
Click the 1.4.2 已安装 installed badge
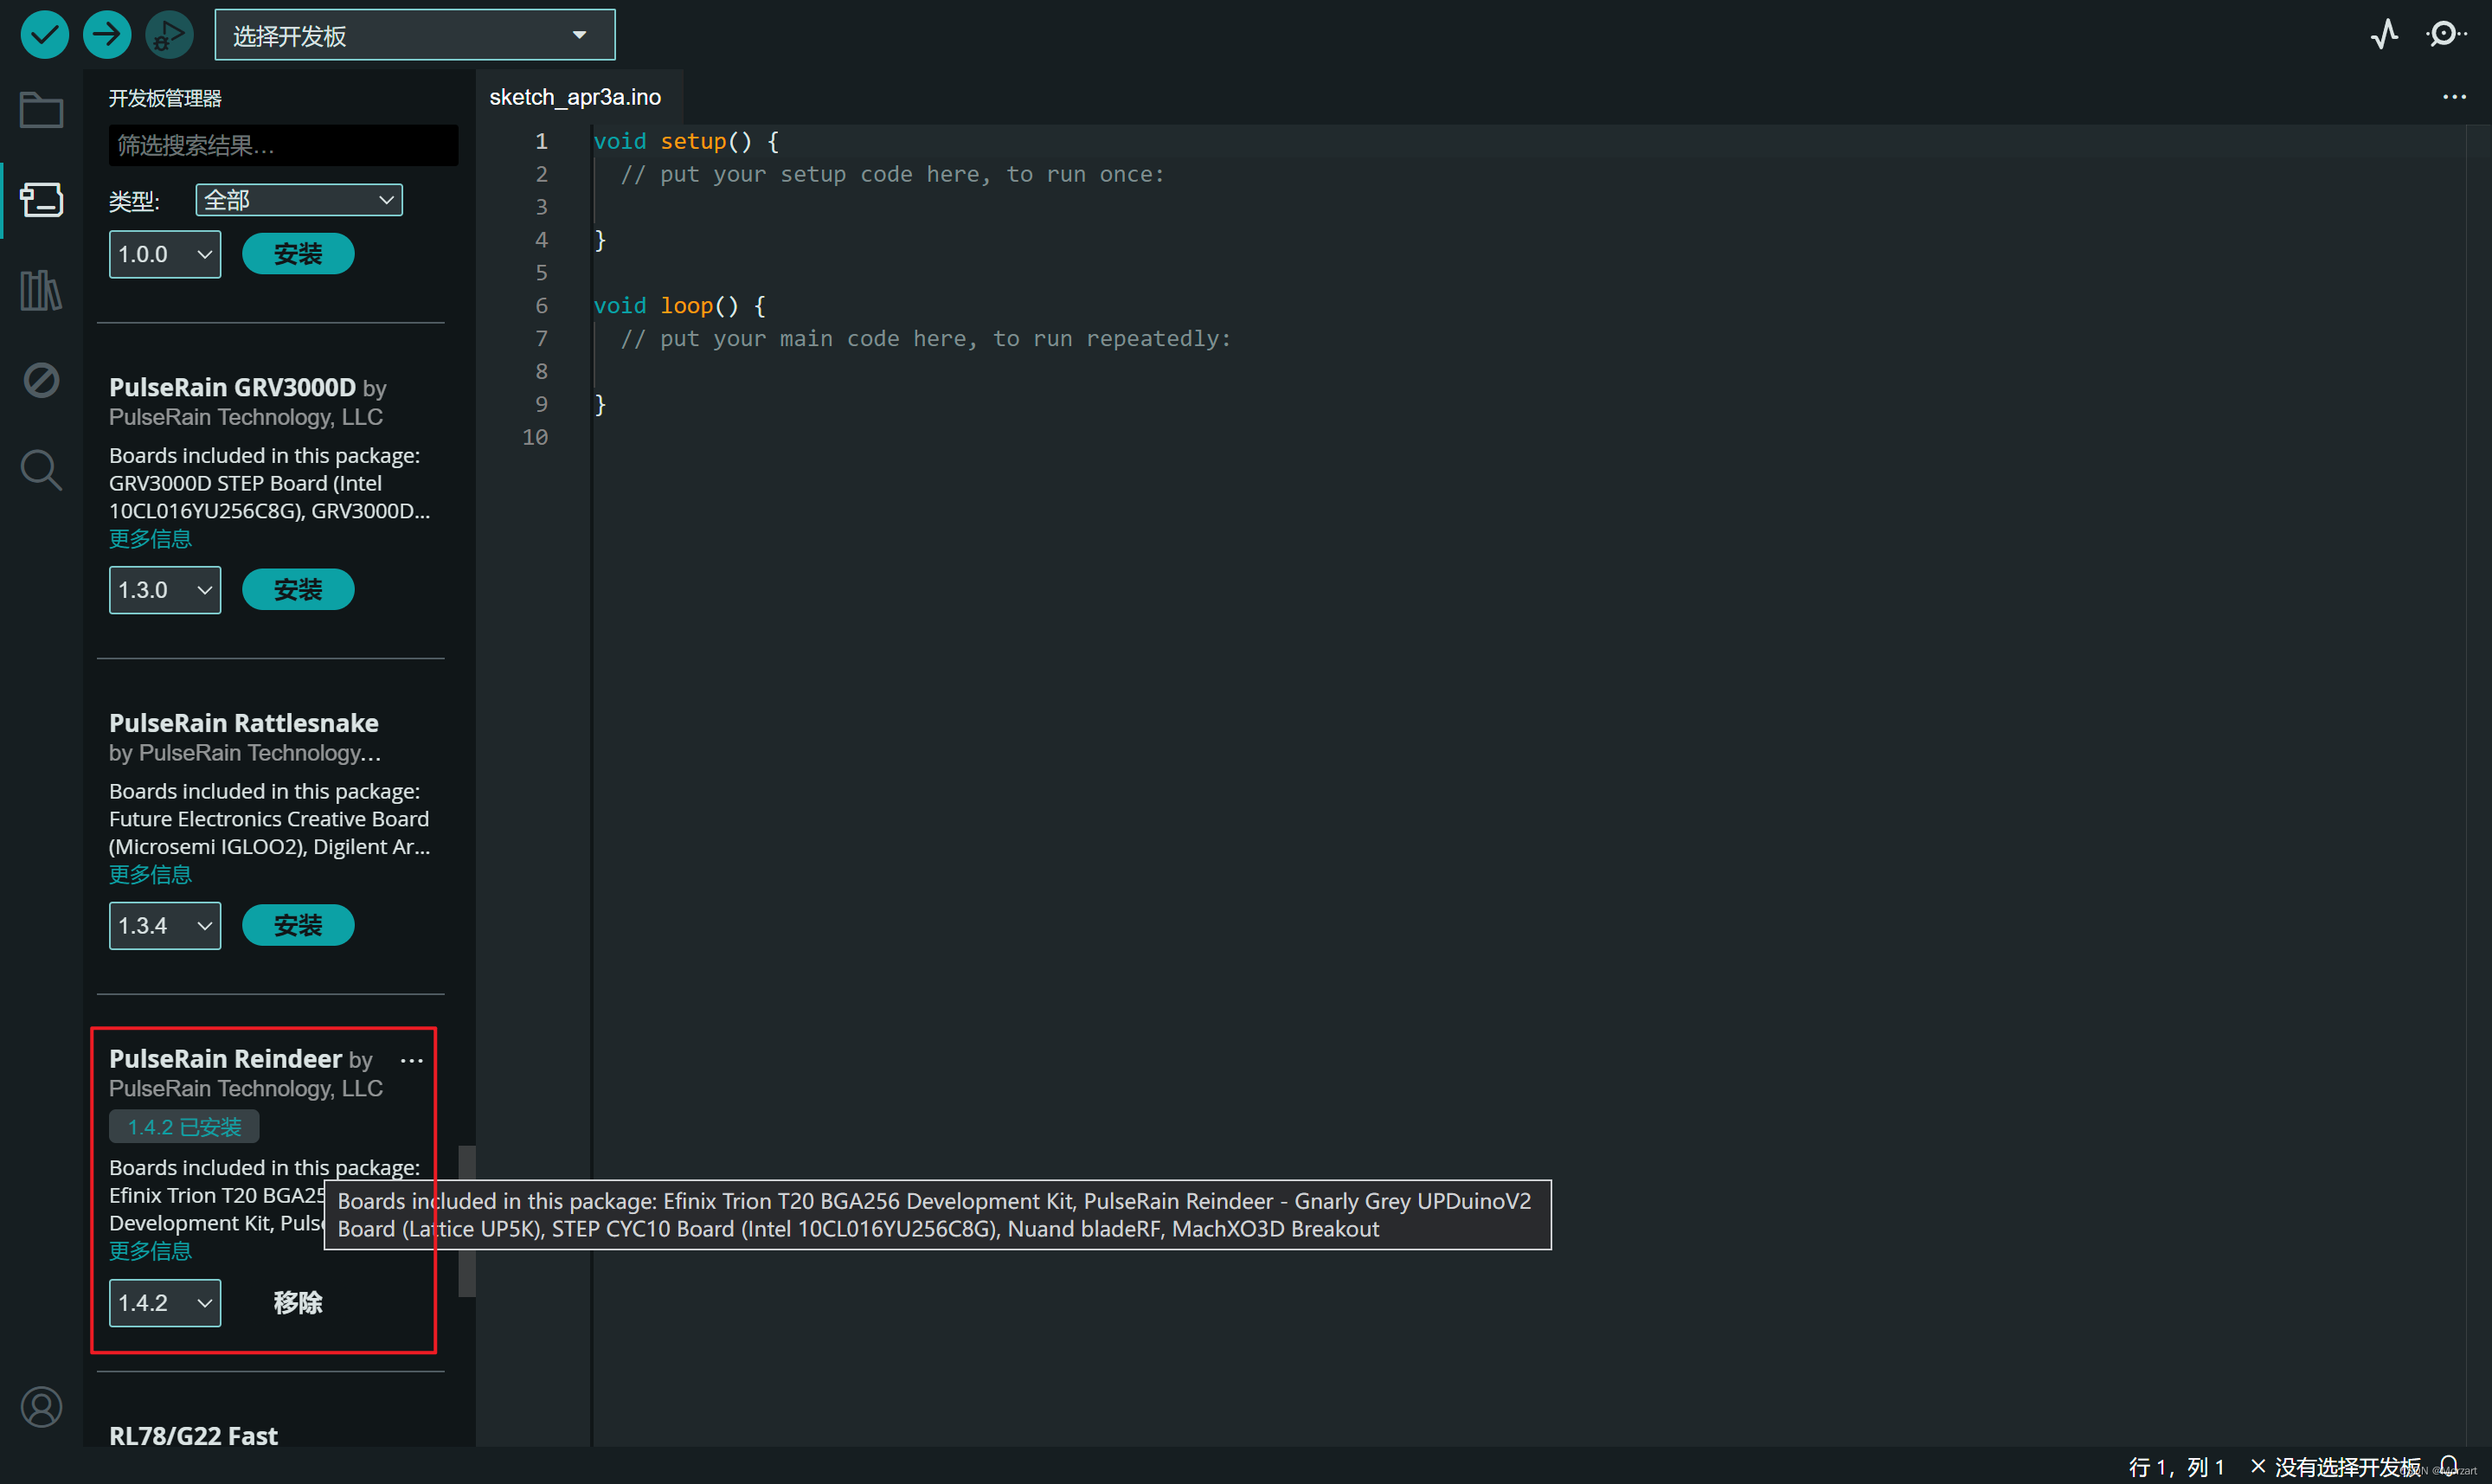(x=184, y=1127)
